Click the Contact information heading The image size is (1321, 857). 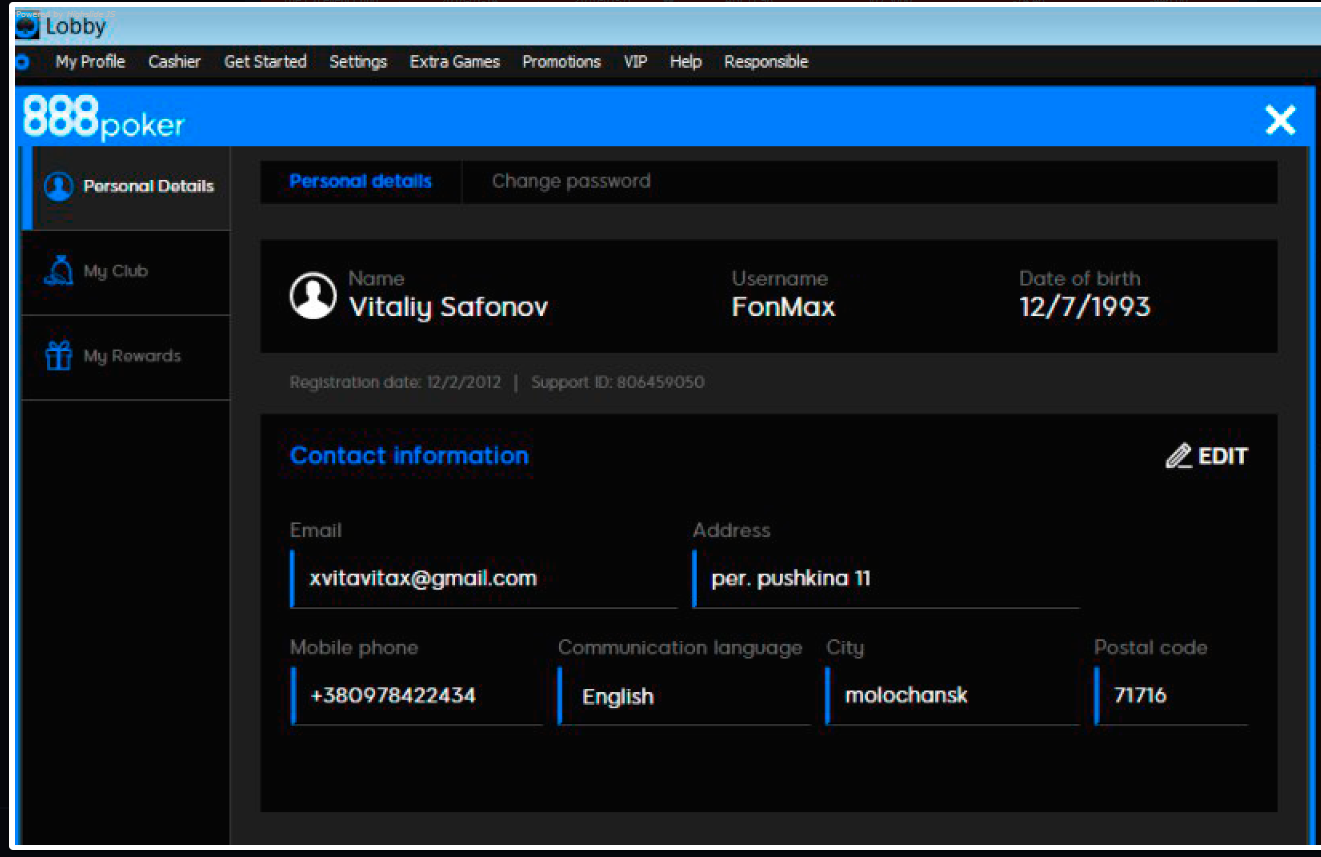click(x=409, y=456)
